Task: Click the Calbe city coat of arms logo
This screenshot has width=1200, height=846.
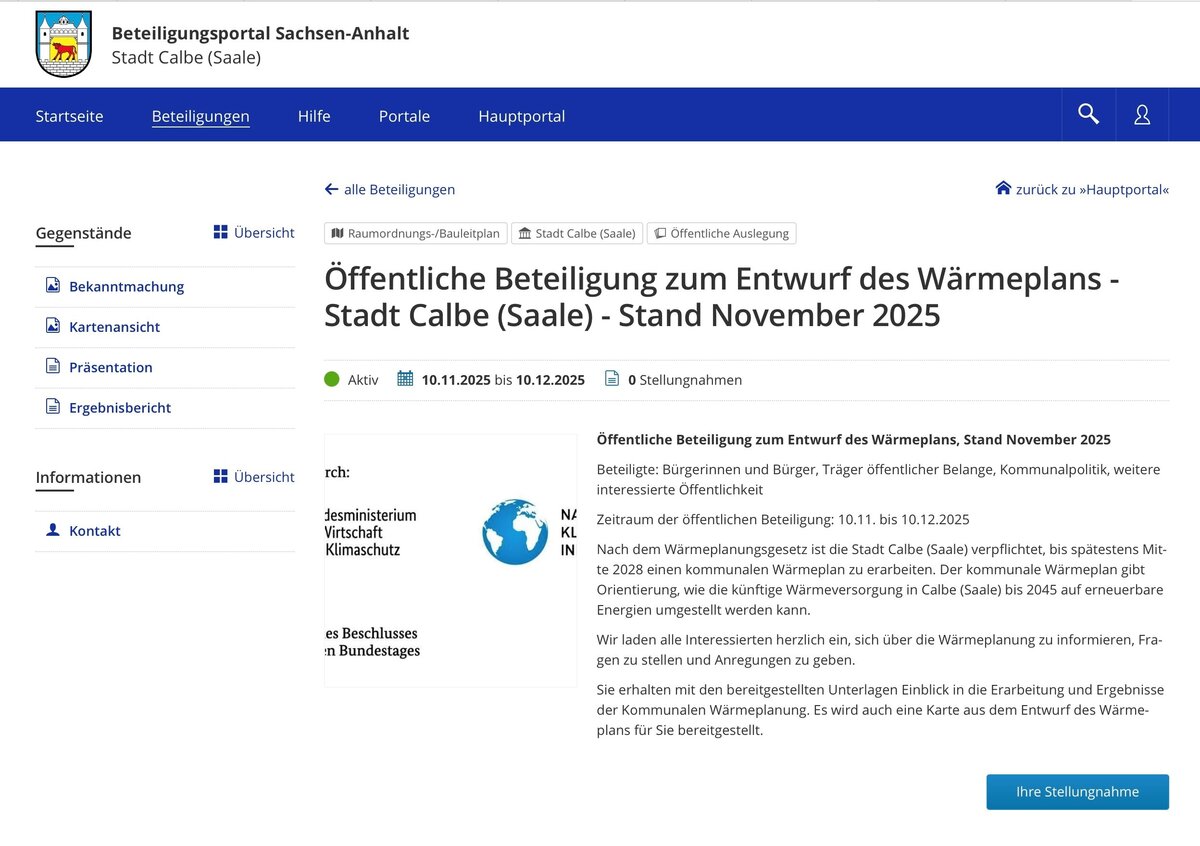Action: coord(63,44)
